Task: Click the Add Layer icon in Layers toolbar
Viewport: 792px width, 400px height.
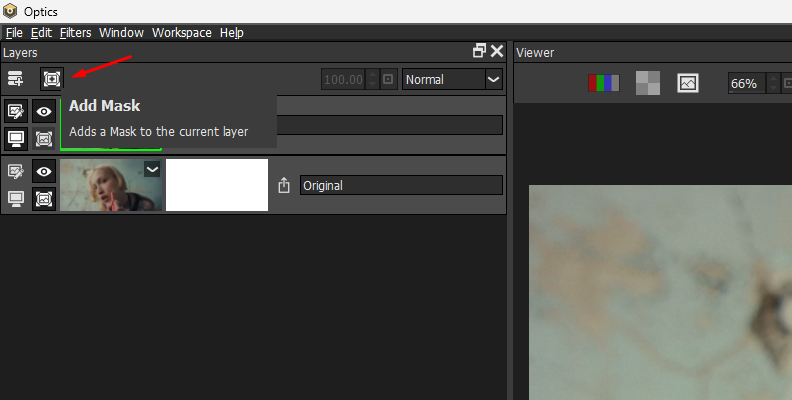Action: pos(15,79)
